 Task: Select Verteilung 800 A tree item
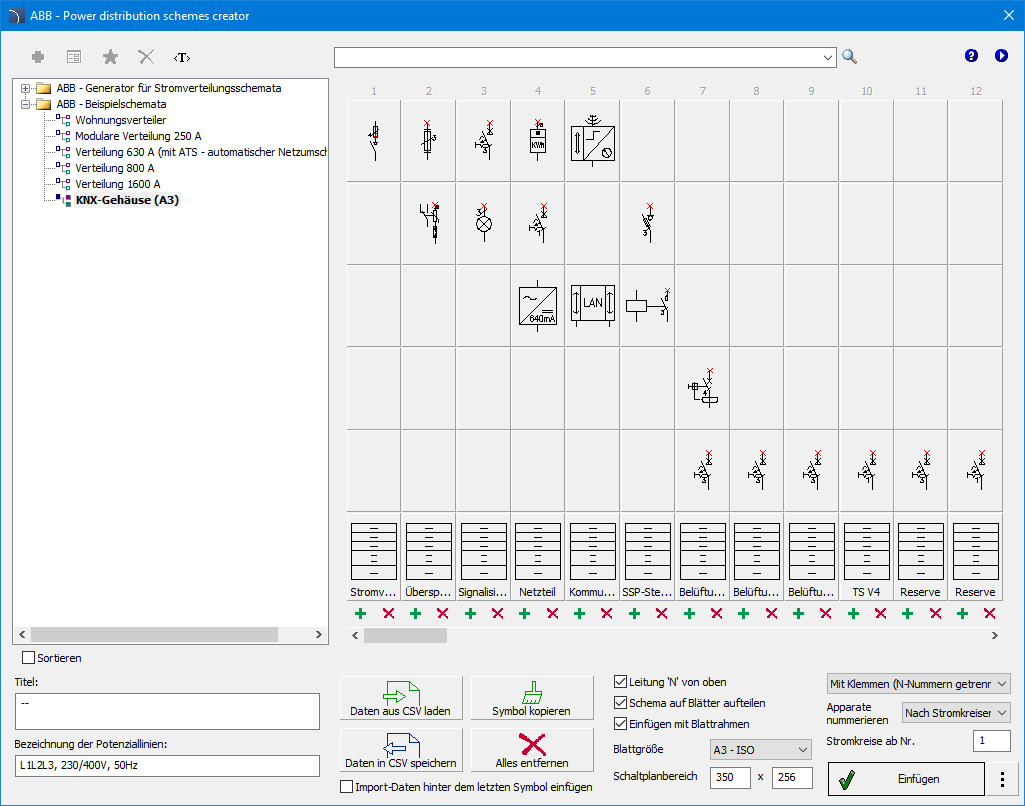coord(115,168)
